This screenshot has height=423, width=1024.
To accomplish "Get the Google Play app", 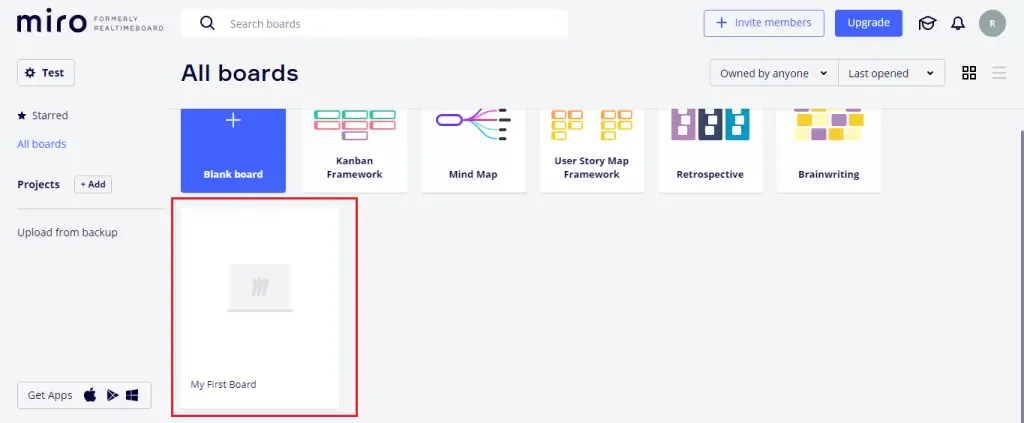I will tap(112, 395).
